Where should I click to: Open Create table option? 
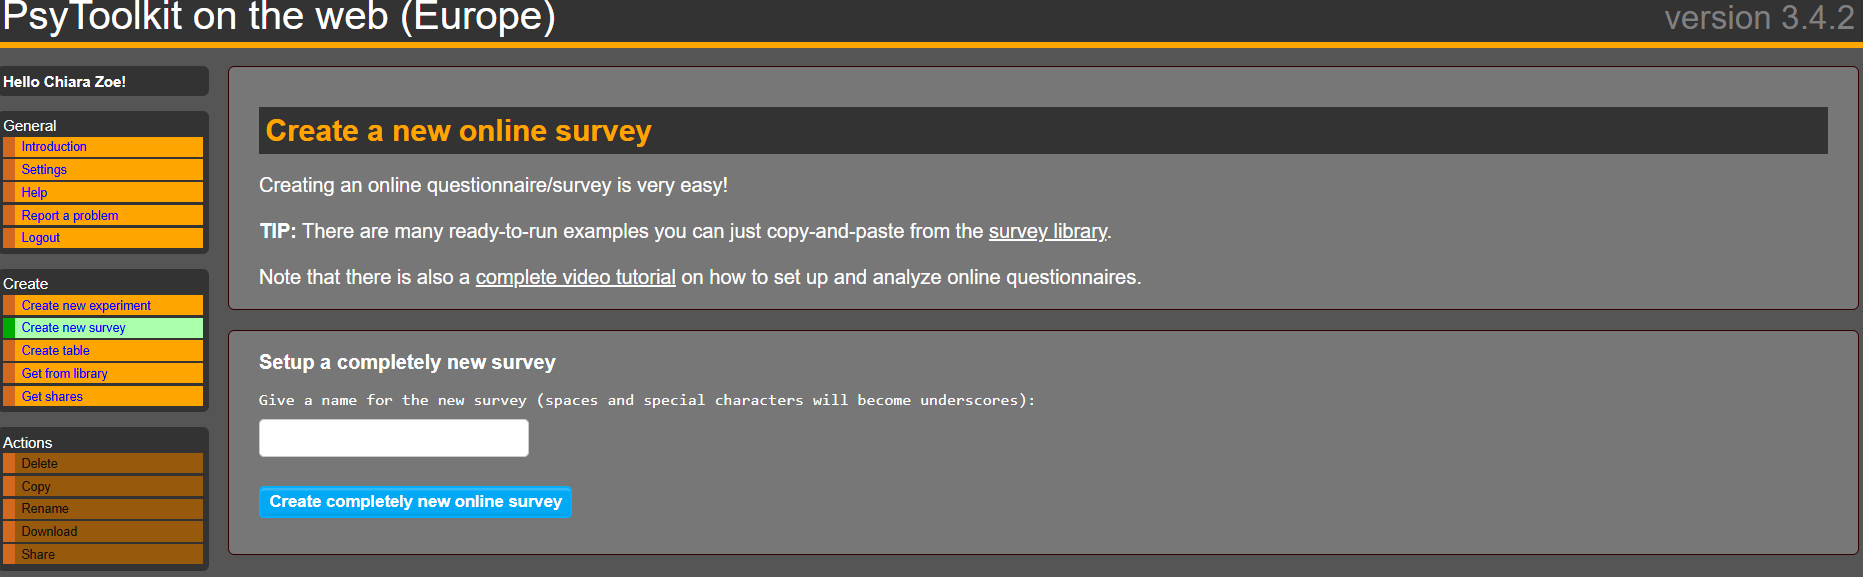(56, 351)
